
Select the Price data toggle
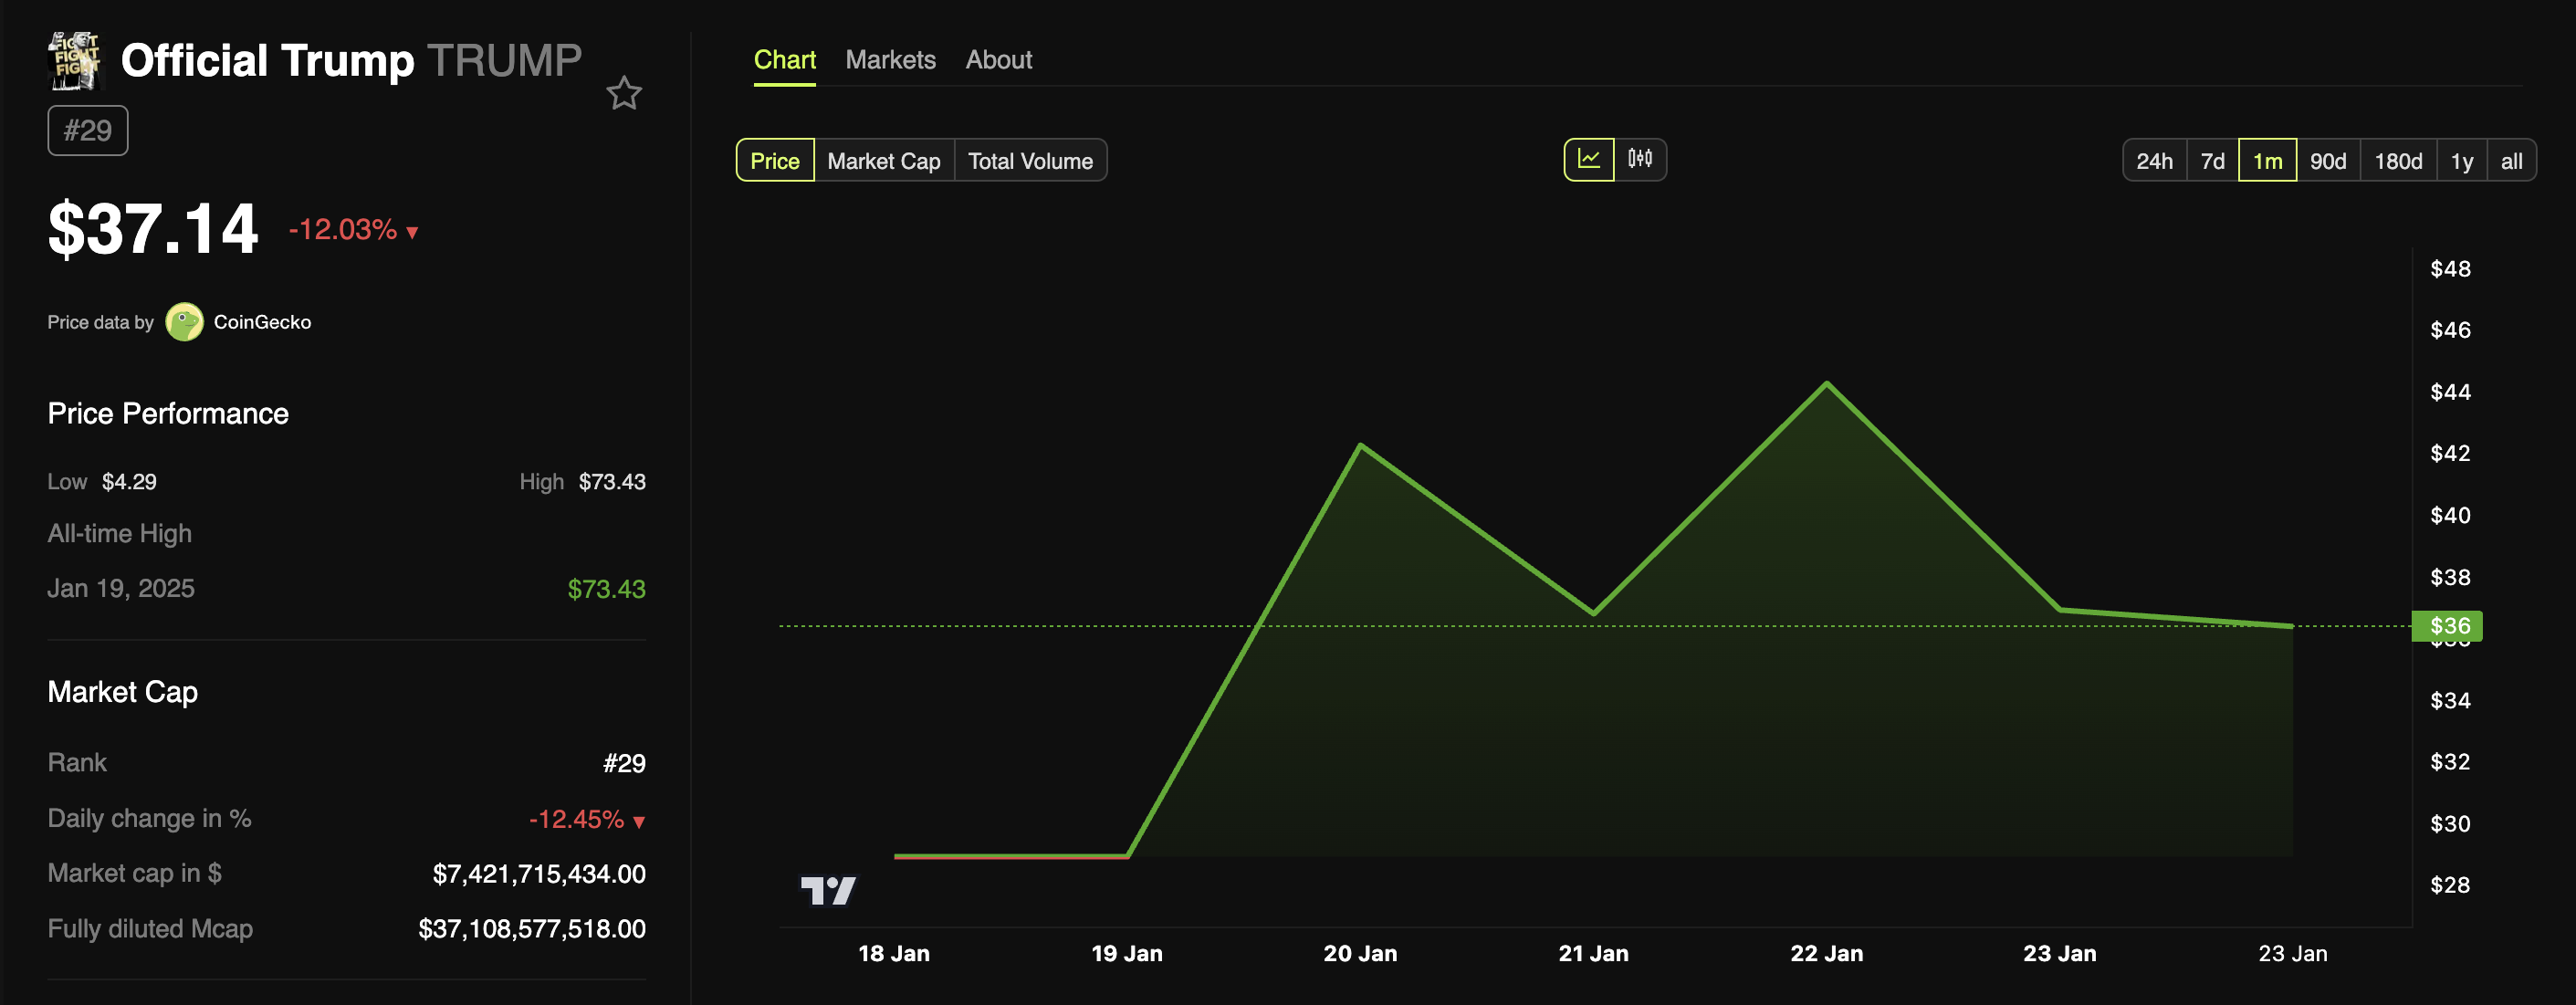[775, 161]
